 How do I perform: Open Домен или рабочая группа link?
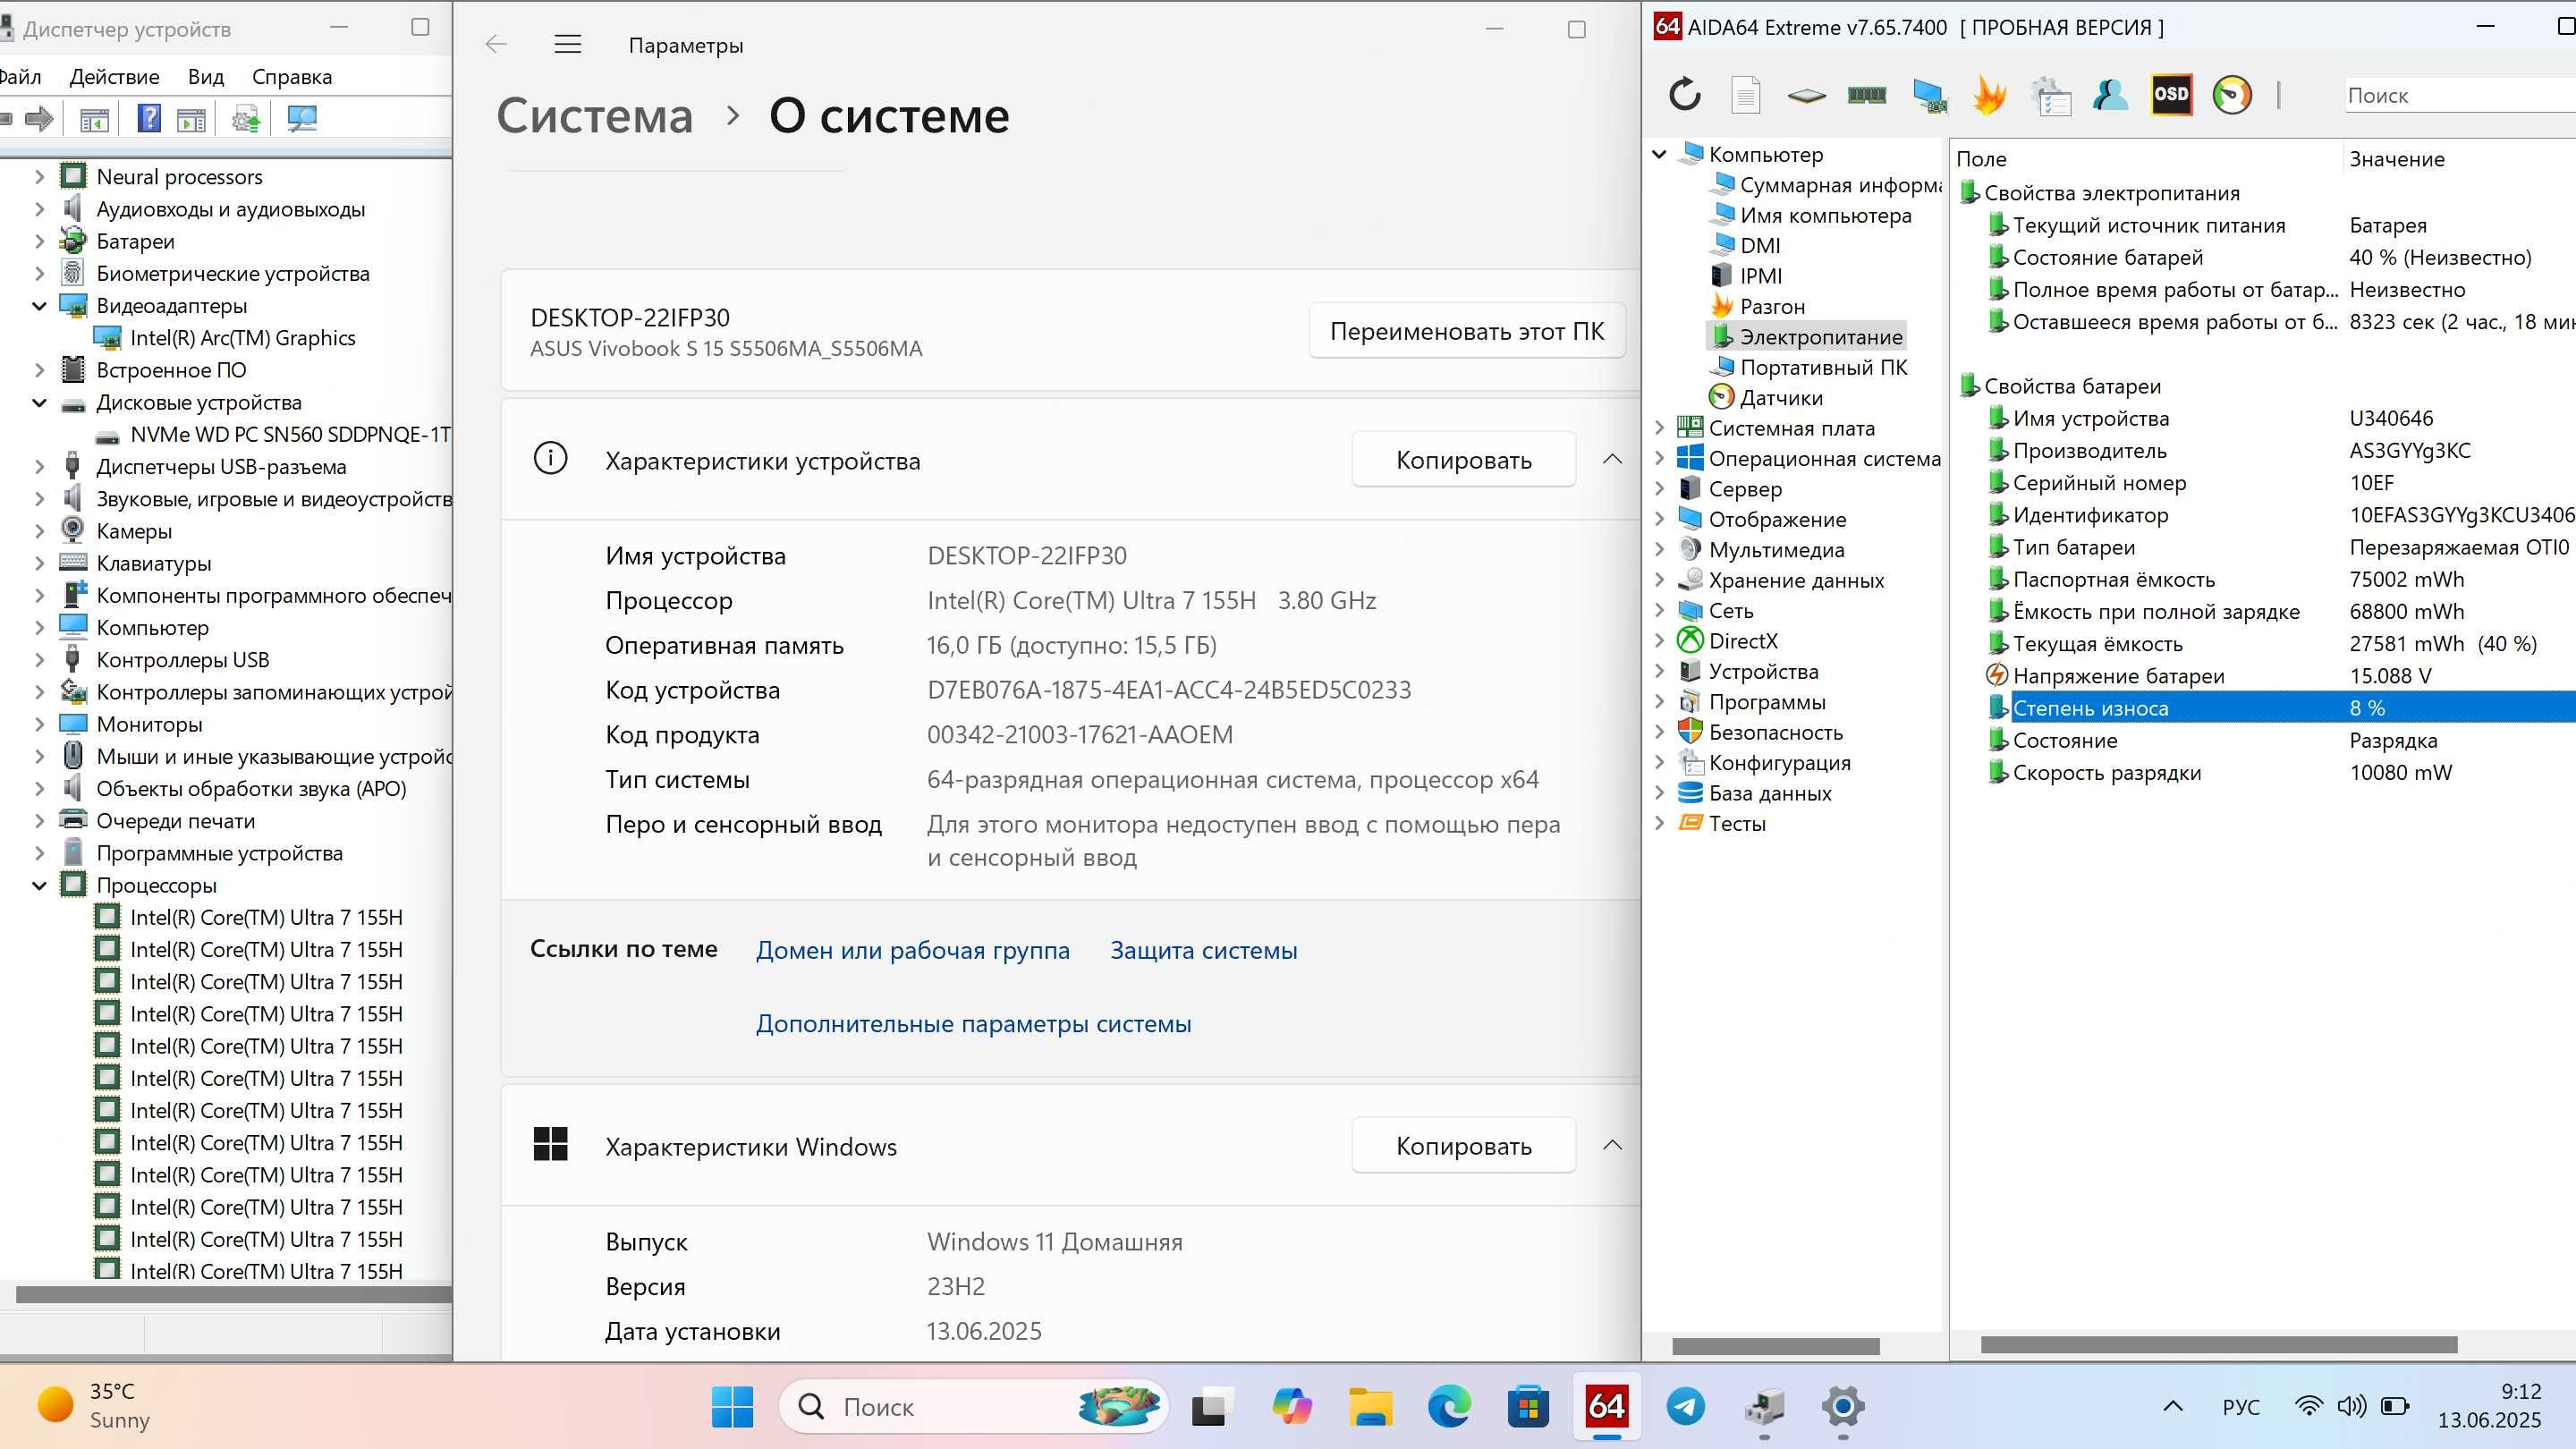pos(912,950)
